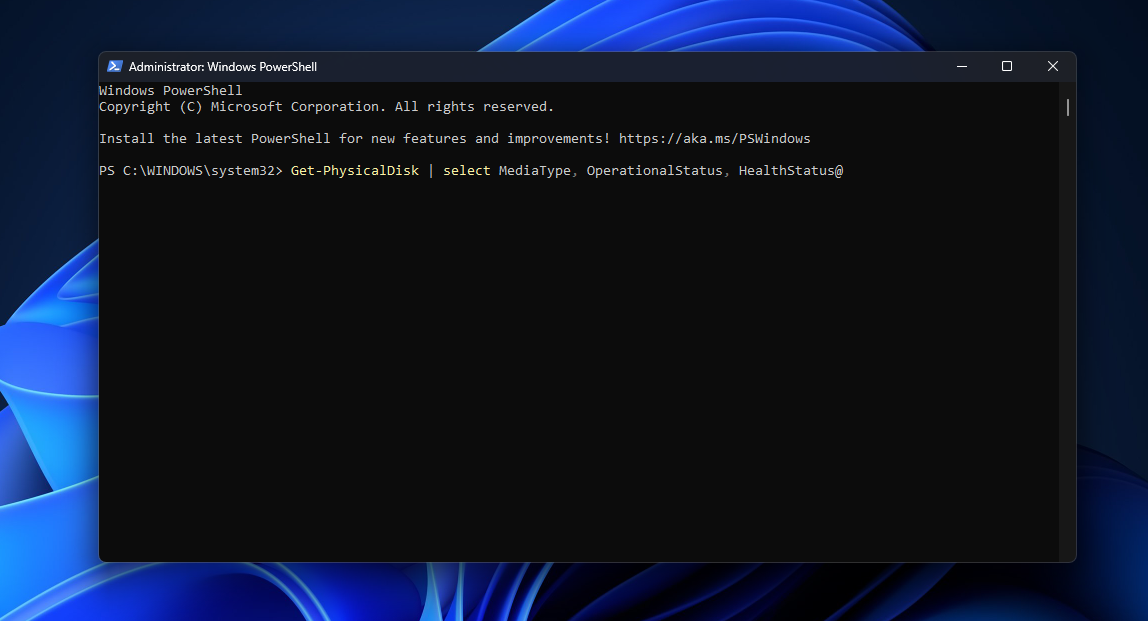The height and width of the screenshot is (621, 1148).
Task: Select the Get-PhysicalDisk cmdlet text
Action: tap(354, 170)
